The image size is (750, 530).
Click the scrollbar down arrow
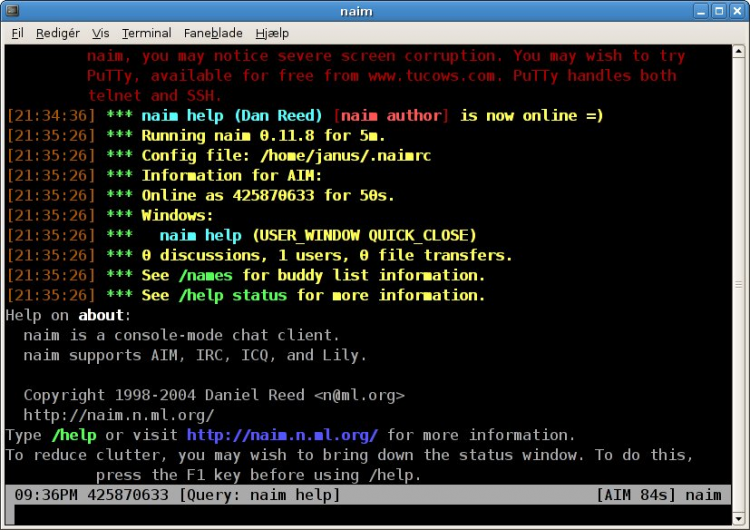coord(739,519)
